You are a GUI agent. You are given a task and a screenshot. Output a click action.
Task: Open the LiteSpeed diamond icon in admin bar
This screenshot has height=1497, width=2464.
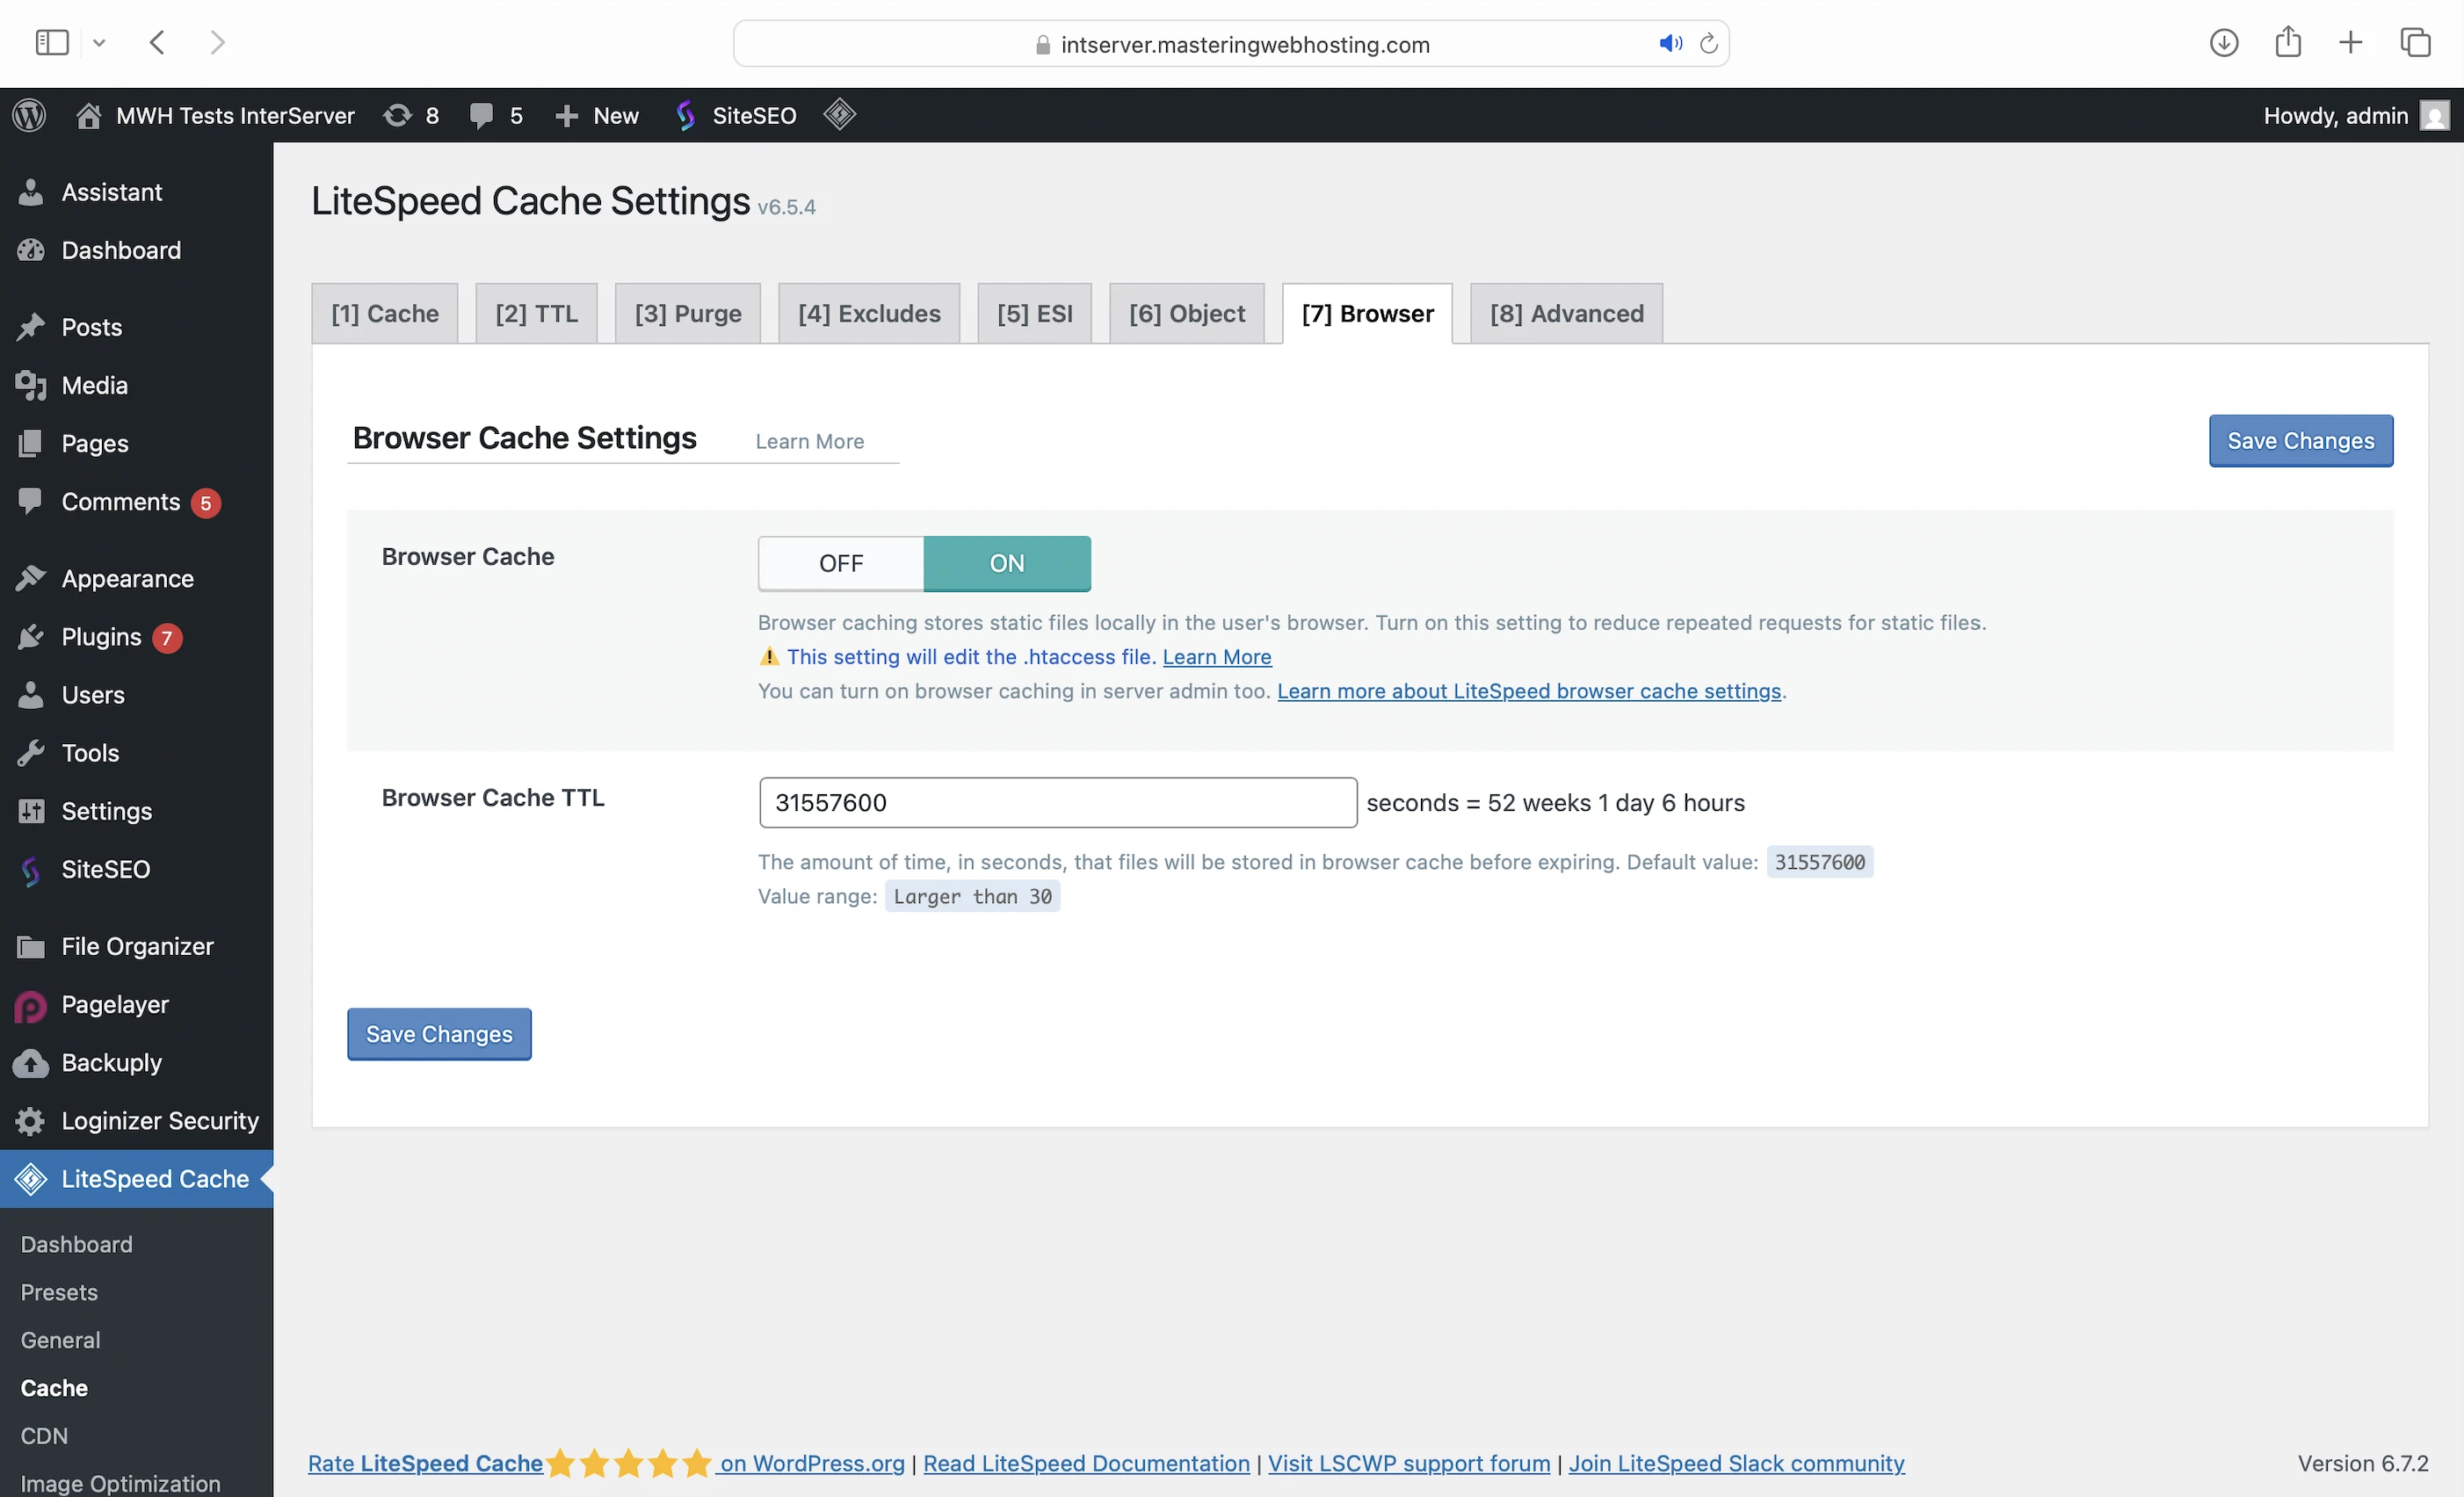[x=839, y=115]
